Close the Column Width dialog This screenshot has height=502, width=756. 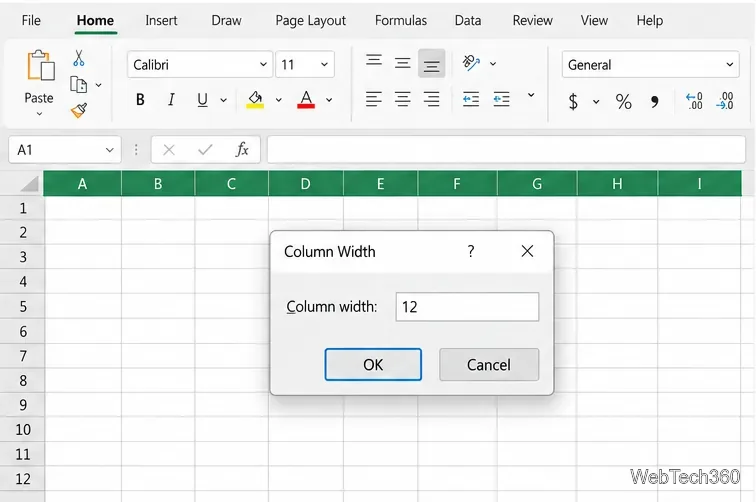[527, 251]
